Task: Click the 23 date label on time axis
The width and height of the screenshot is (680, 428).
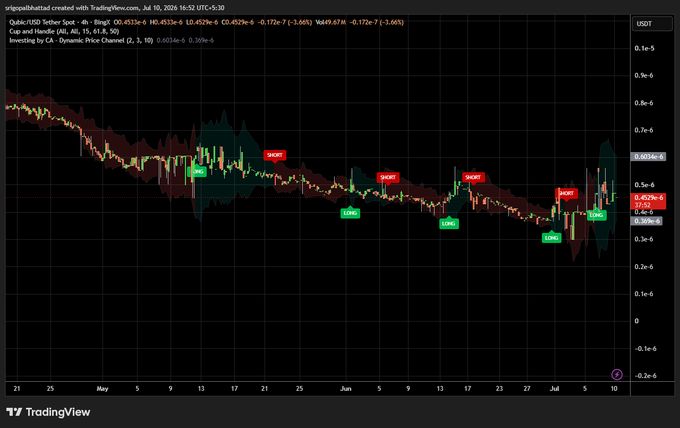Action: (x=499, y=389)
